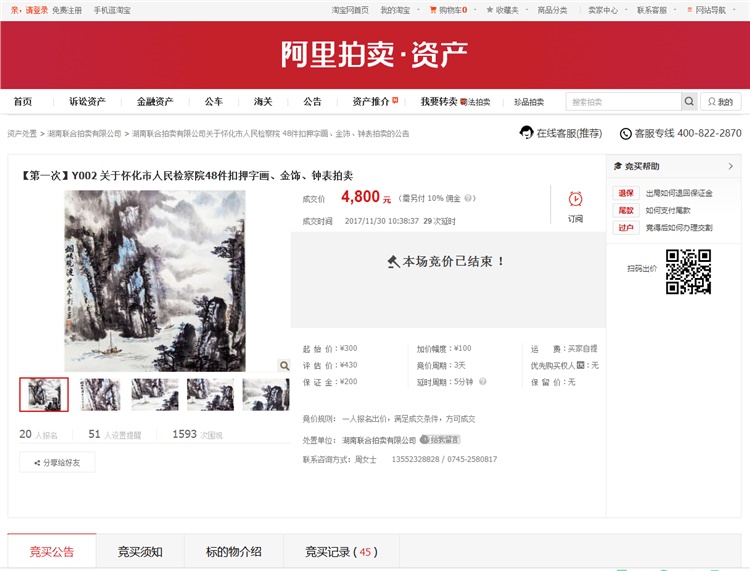Expand 网站导航 dropdown arrow

pos(734,10)
